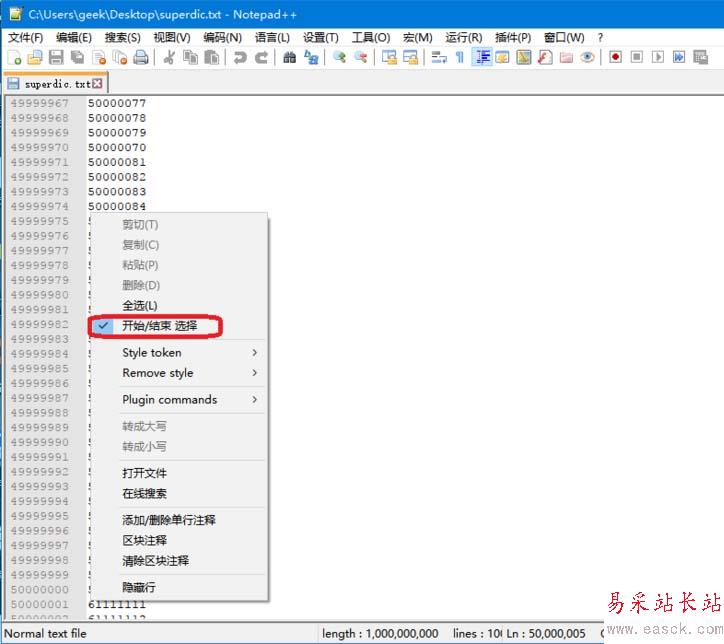Viewport: 724px width, 644px height.
Task: Open the Document Map icon
Action: point(524,58)
